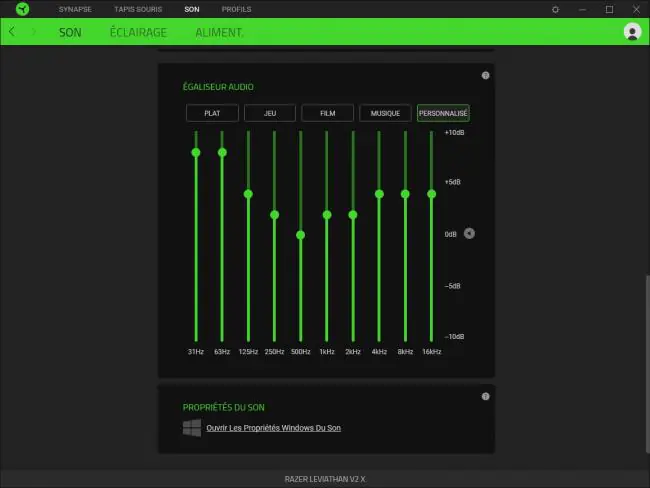This screenshot has height=488, width=650.
Task: Switch to the ALIMENT. tab
Action: pyautogui.click(x=219, y=32)
